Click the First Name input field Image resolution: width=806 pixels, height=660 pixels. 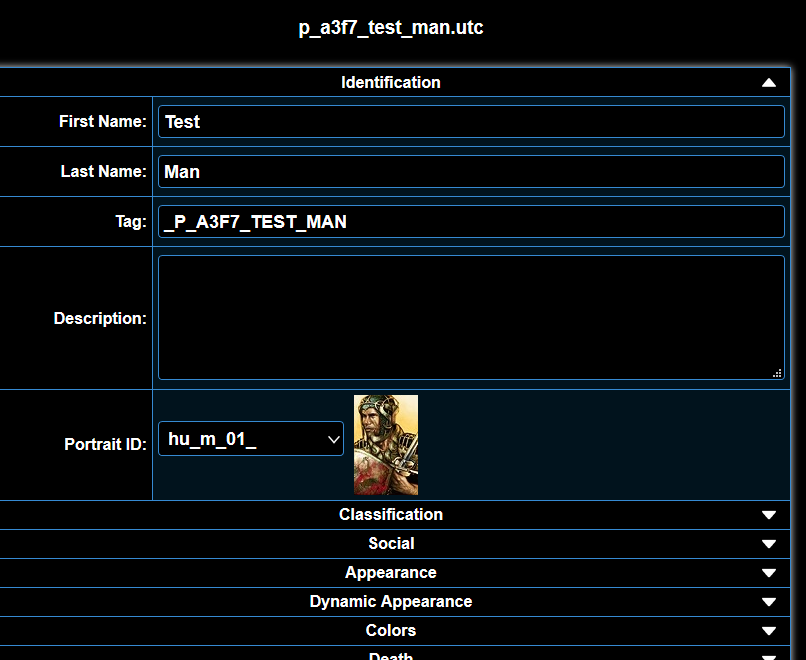(x=471, y=122)
